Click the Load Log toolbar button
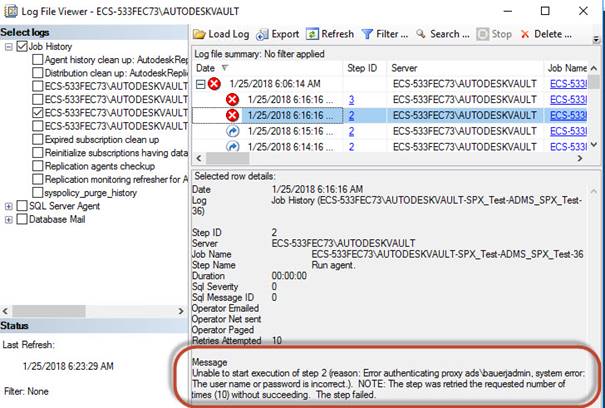The image size is (605, 408). [x=221, y=34]
